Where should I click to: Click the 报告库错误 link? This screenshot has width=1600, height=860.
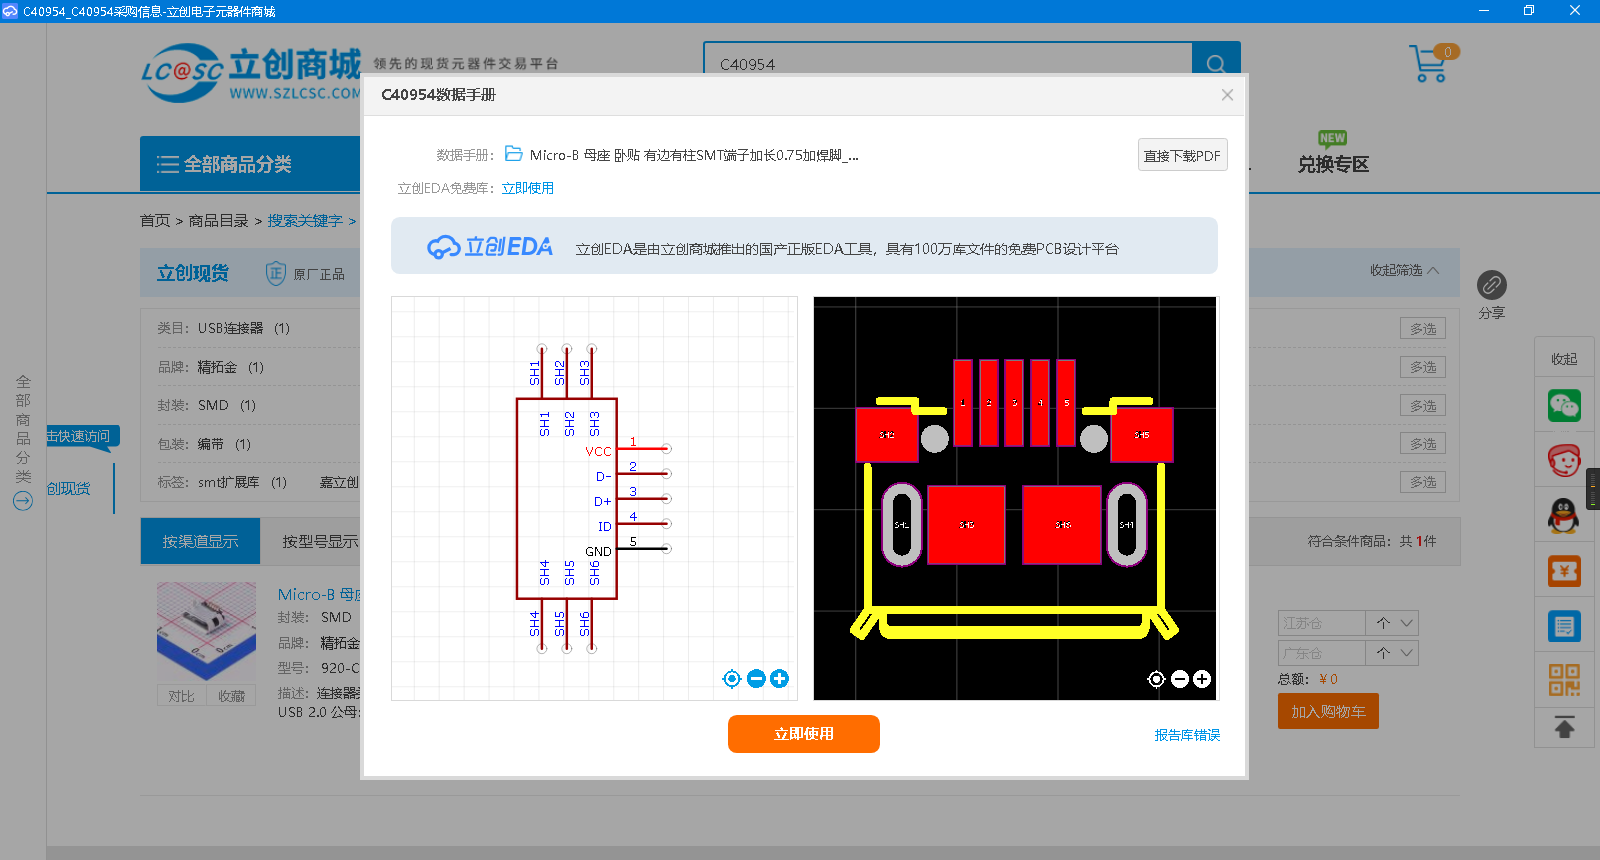coord(1187,735)
